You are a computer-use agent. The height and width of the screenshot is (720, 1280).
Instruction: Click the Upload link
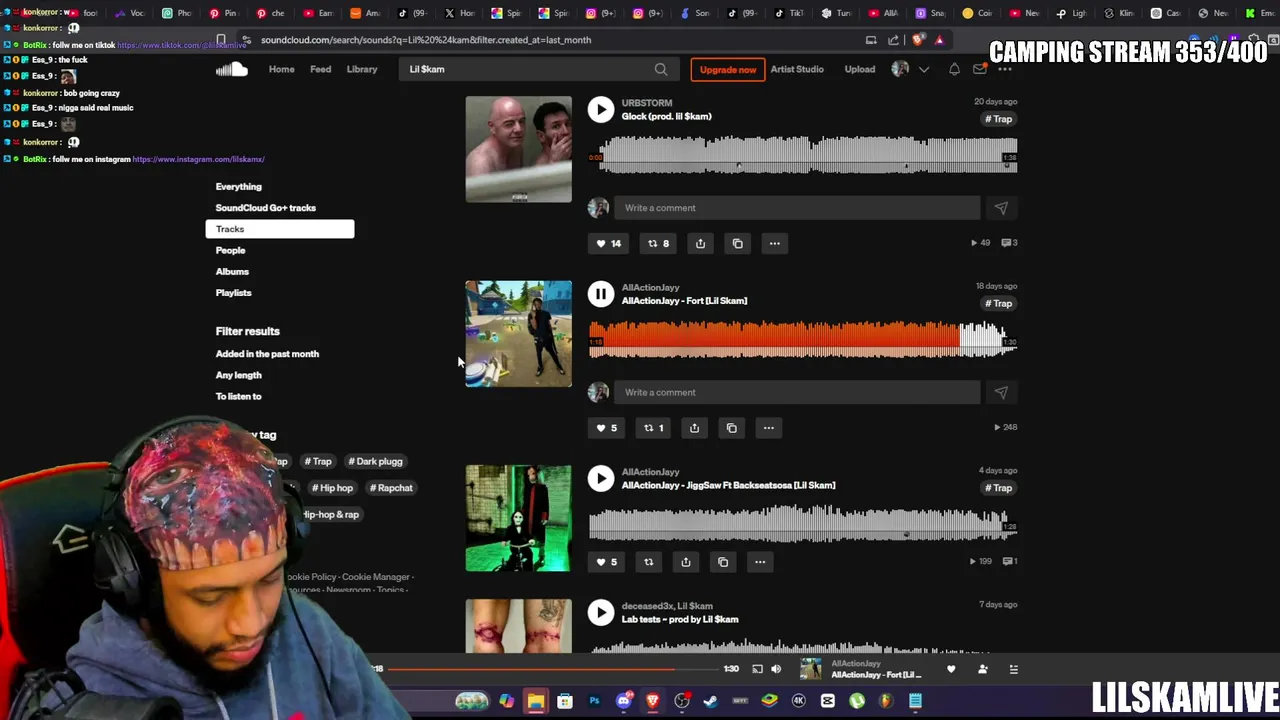pyautogui.click(x=860, y=69)
